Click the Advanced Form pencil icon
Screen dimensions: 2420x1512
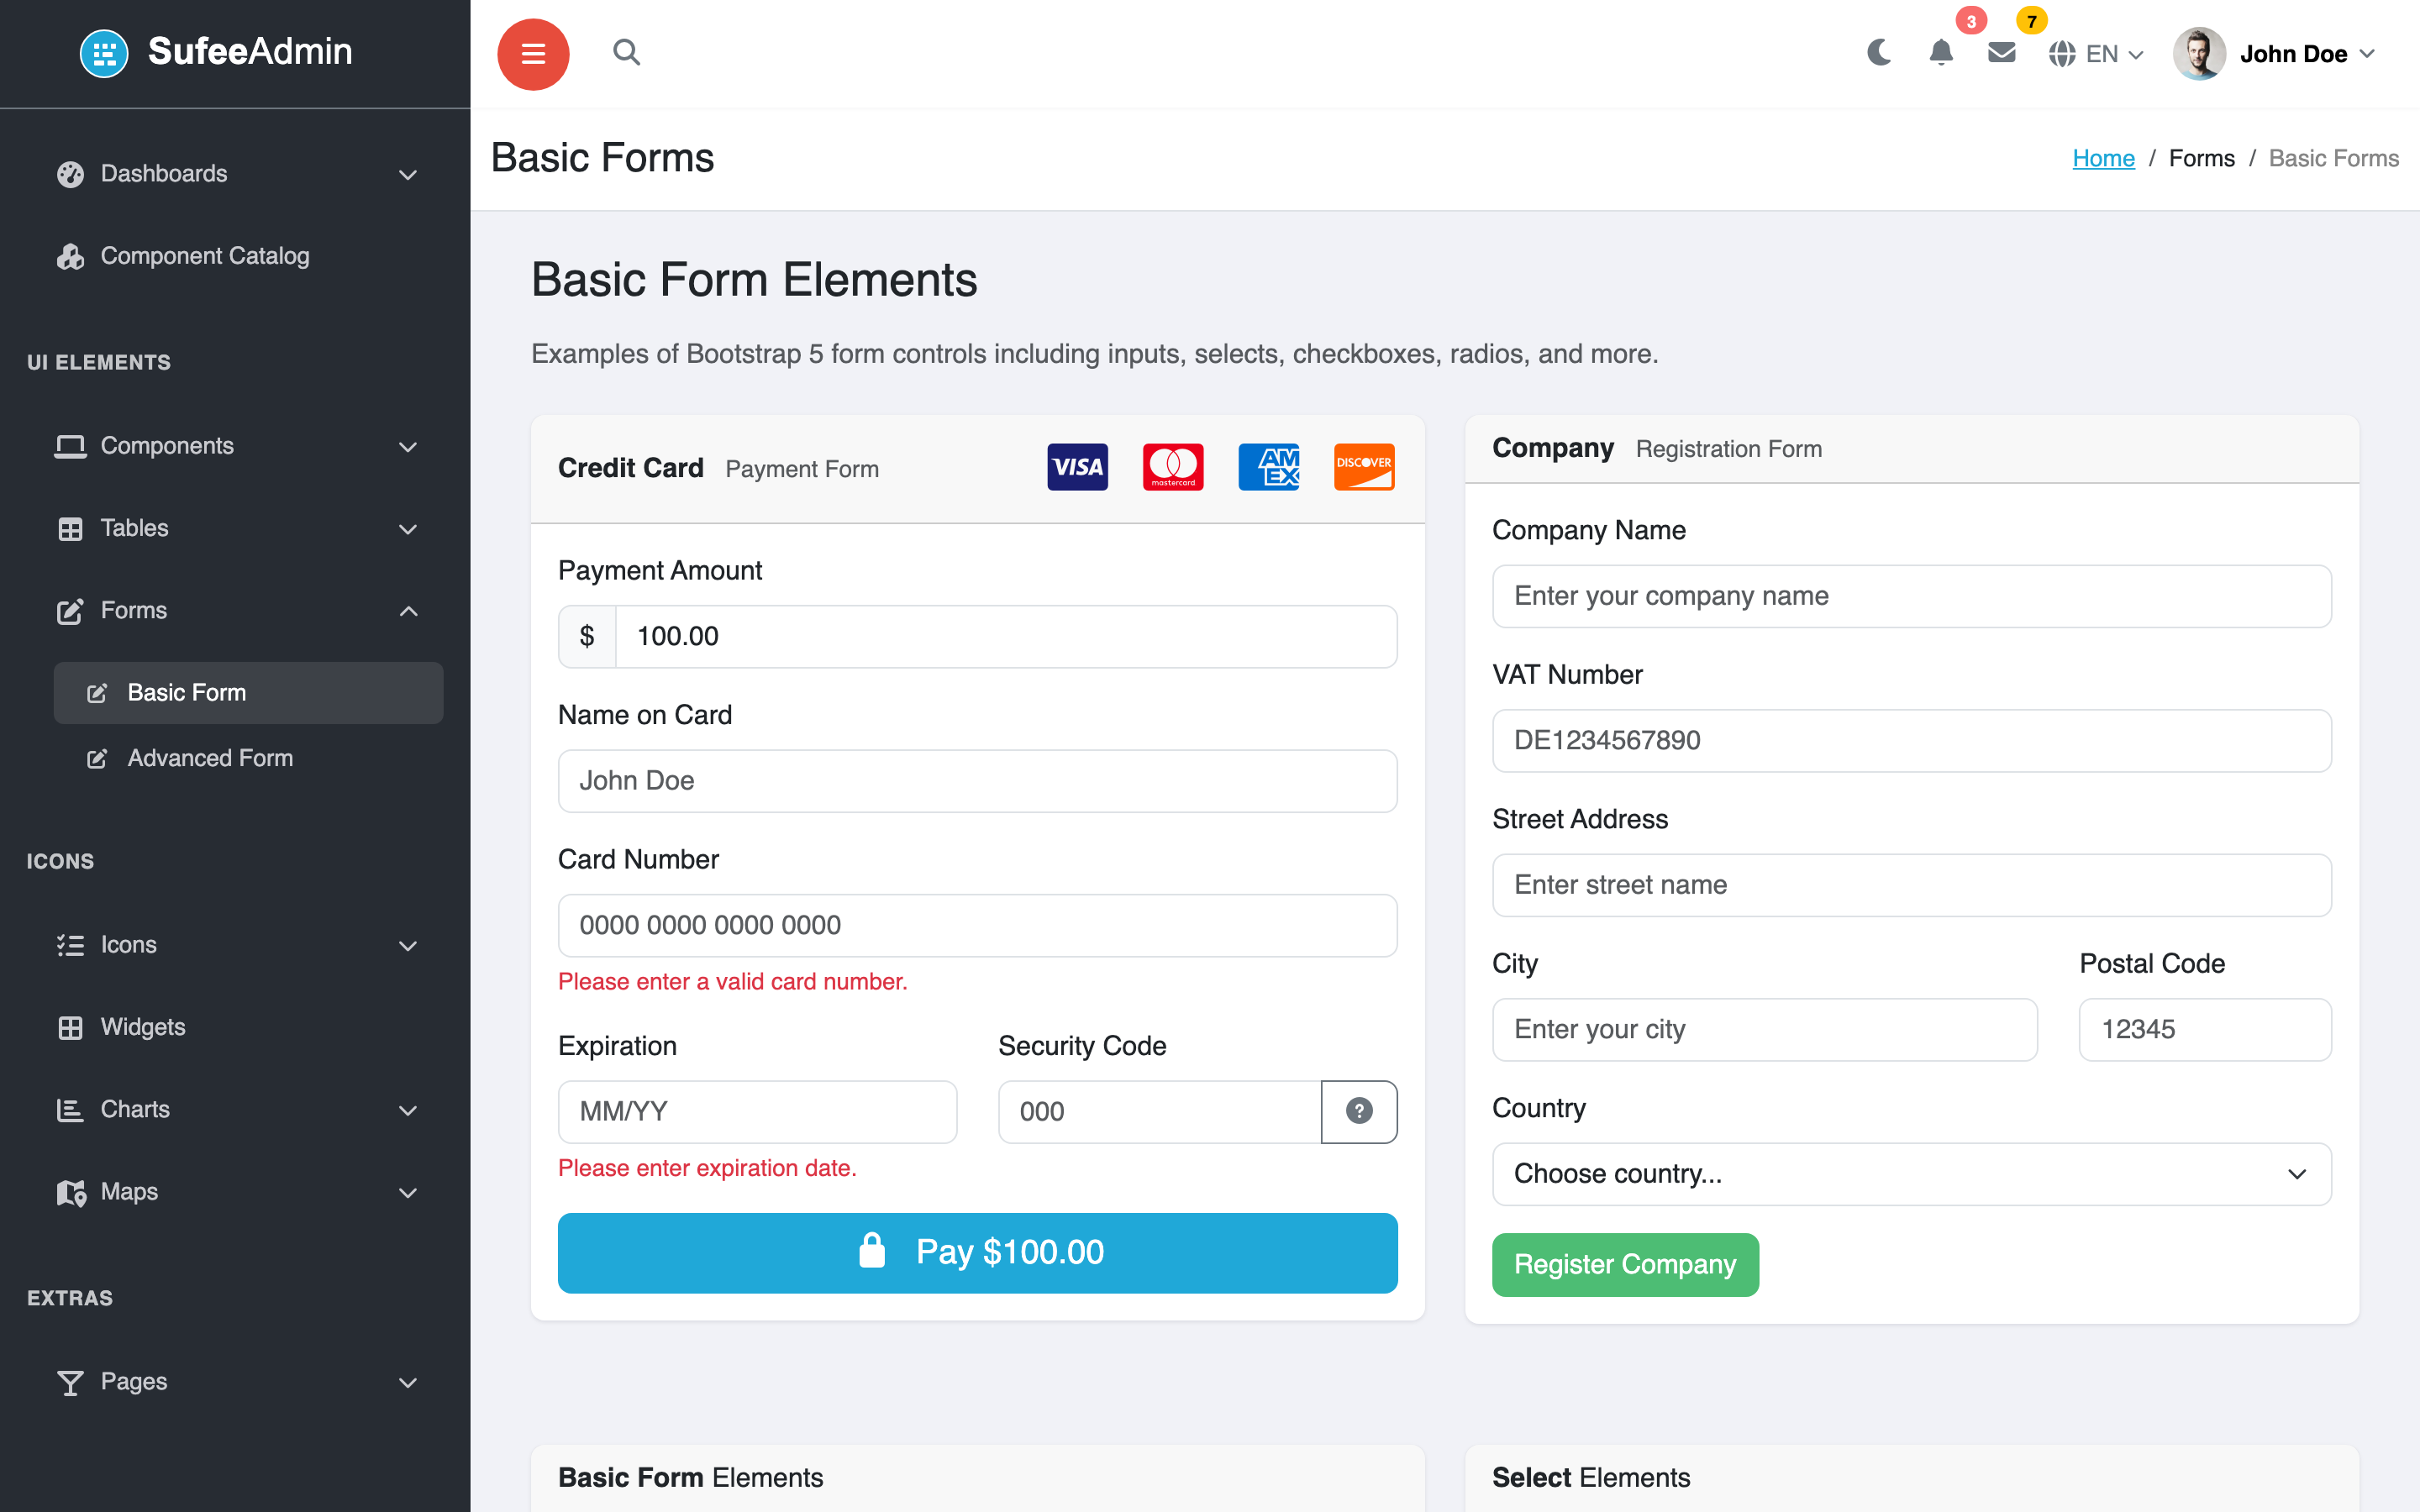coord(97,759)
